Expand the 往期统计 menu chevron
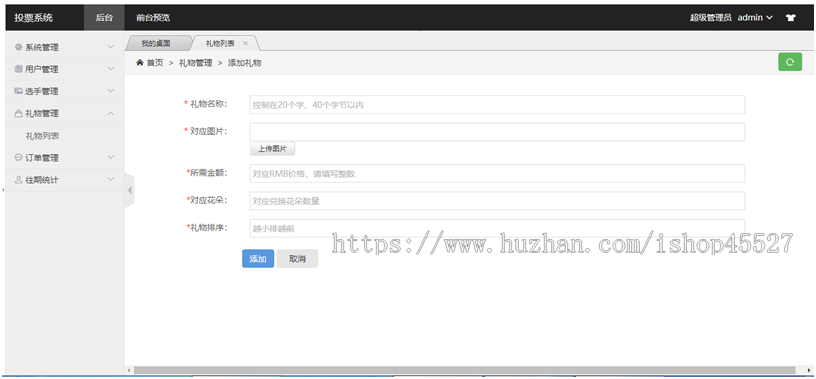This screenshot has width=816, height=379. [x=110, y=180]
